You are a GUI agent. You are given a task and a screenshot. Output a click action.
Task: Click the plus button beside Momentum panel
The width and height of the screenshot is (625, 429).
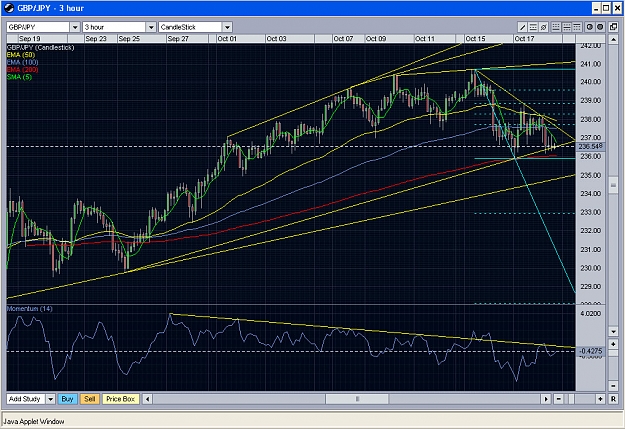(613, 344)
